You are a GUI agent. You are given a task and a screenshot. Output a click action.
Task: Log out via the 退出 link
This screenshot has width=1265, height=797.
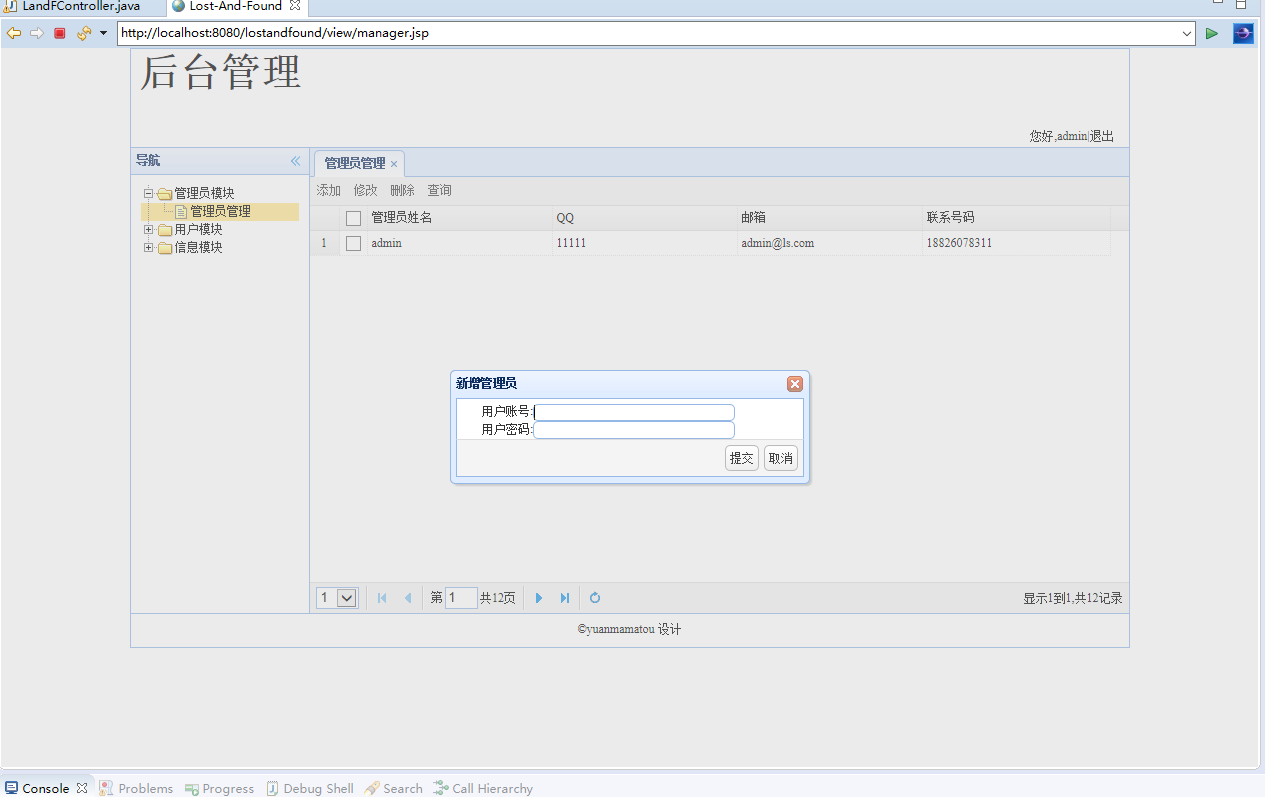point(1100,136)
